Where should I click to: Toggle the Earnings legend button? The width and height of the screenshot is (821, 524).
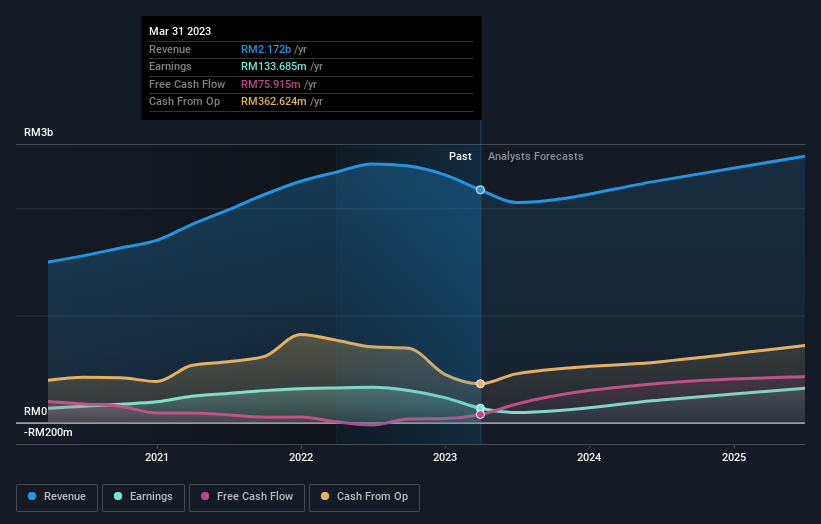tap(143, 497)
